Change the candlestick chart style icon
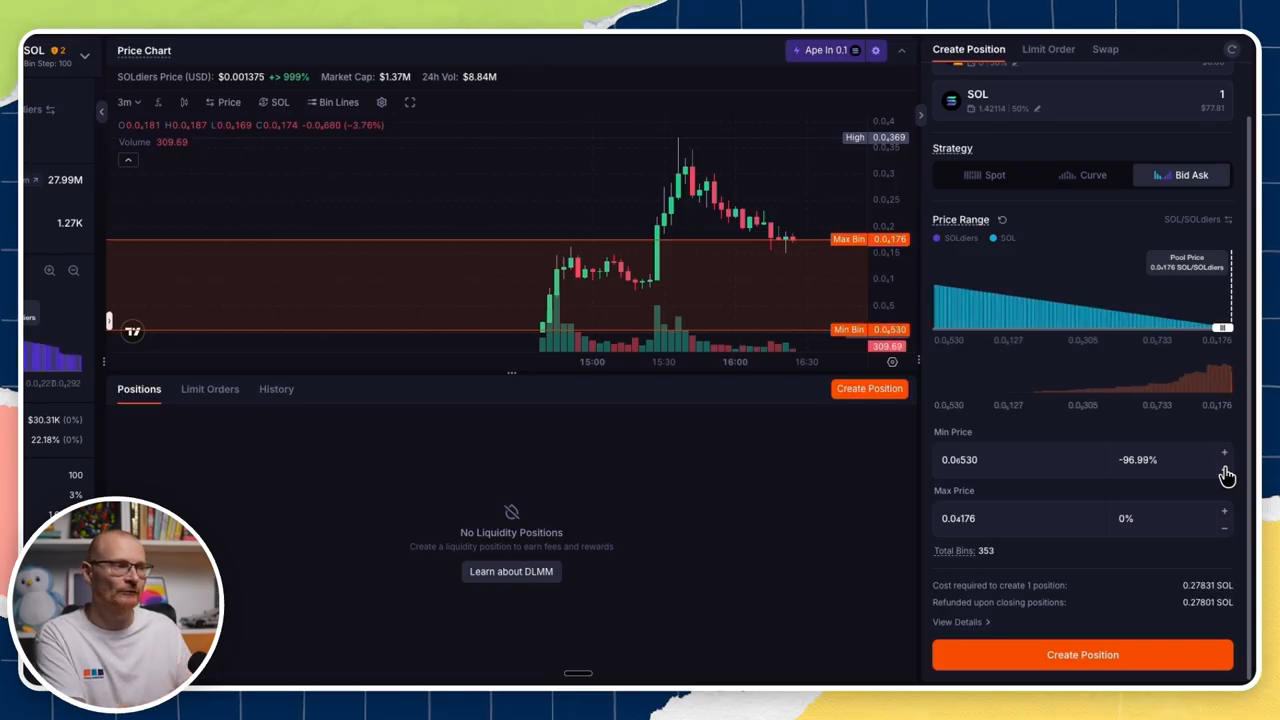The width and height of the screenshot is (1280, 720). 184,102
